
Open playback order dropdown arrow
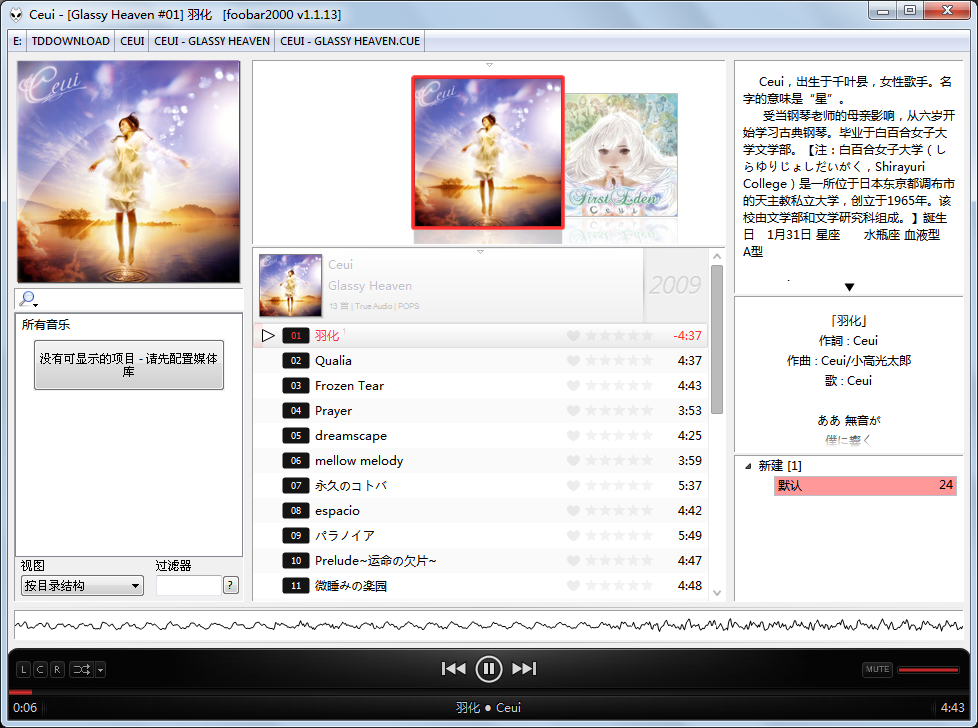coord(100,669)
